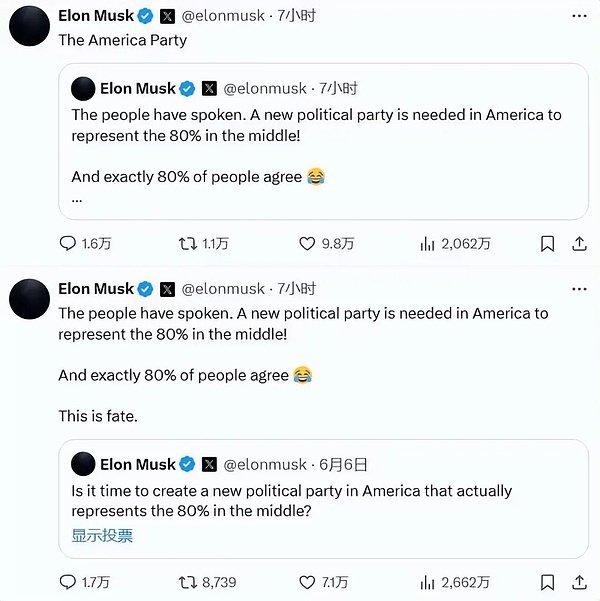
Task: Click Elon Musk name in the June 6 quote
Action: [137, 464]
